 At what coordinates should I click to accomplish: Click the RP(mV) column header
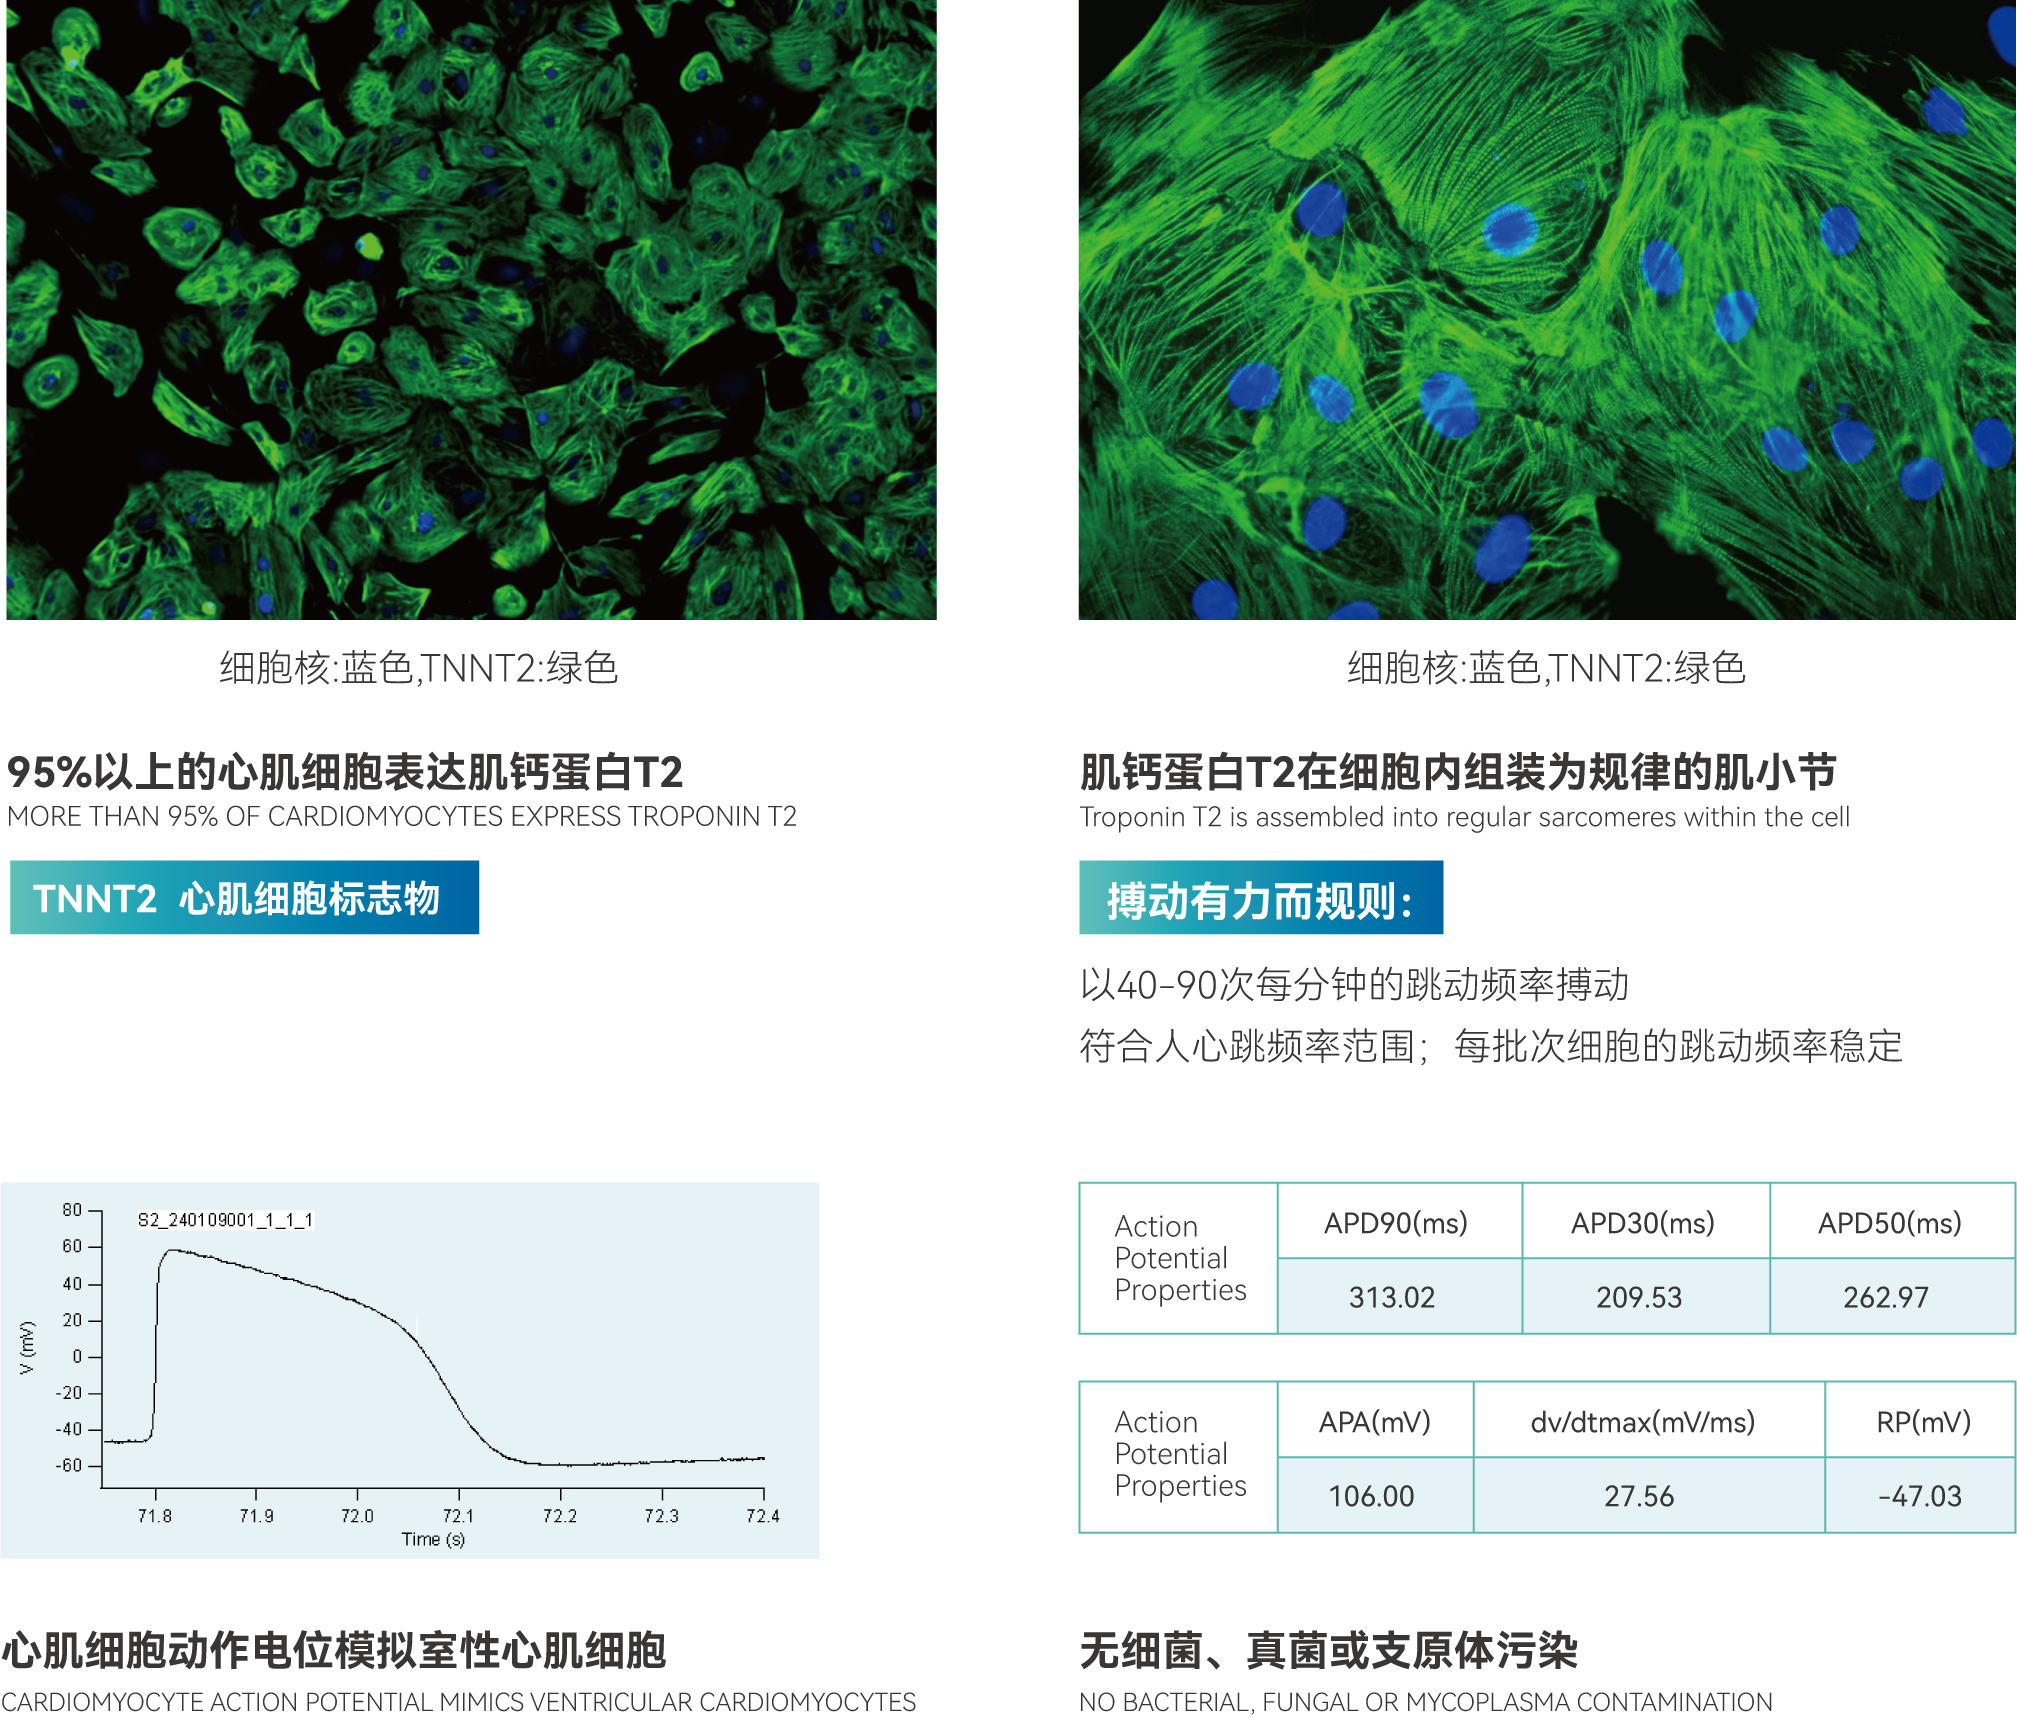[1920, 1420]
